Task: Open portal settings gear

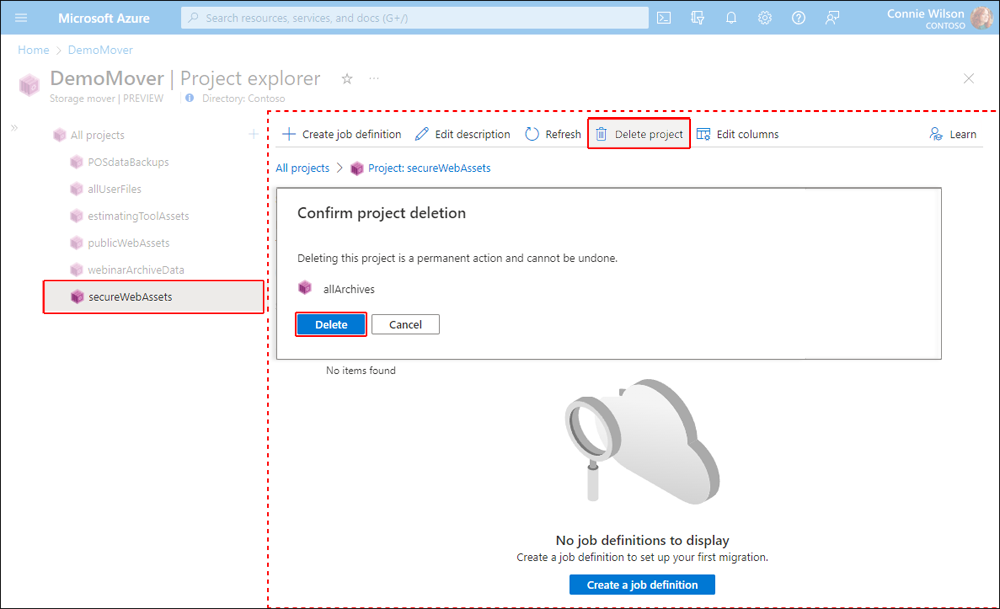Action: [765, 18]
